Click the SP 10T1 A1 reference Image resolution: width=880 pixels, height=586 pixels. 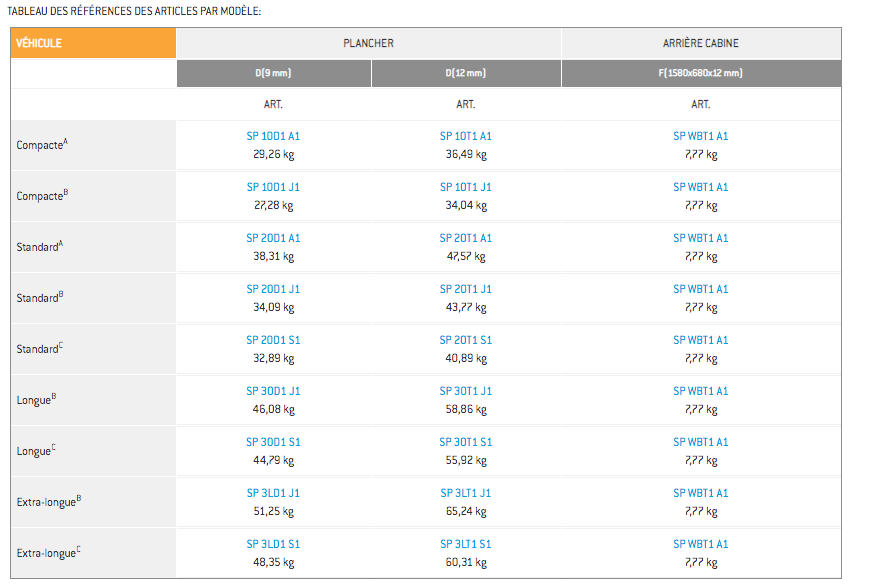465,136
